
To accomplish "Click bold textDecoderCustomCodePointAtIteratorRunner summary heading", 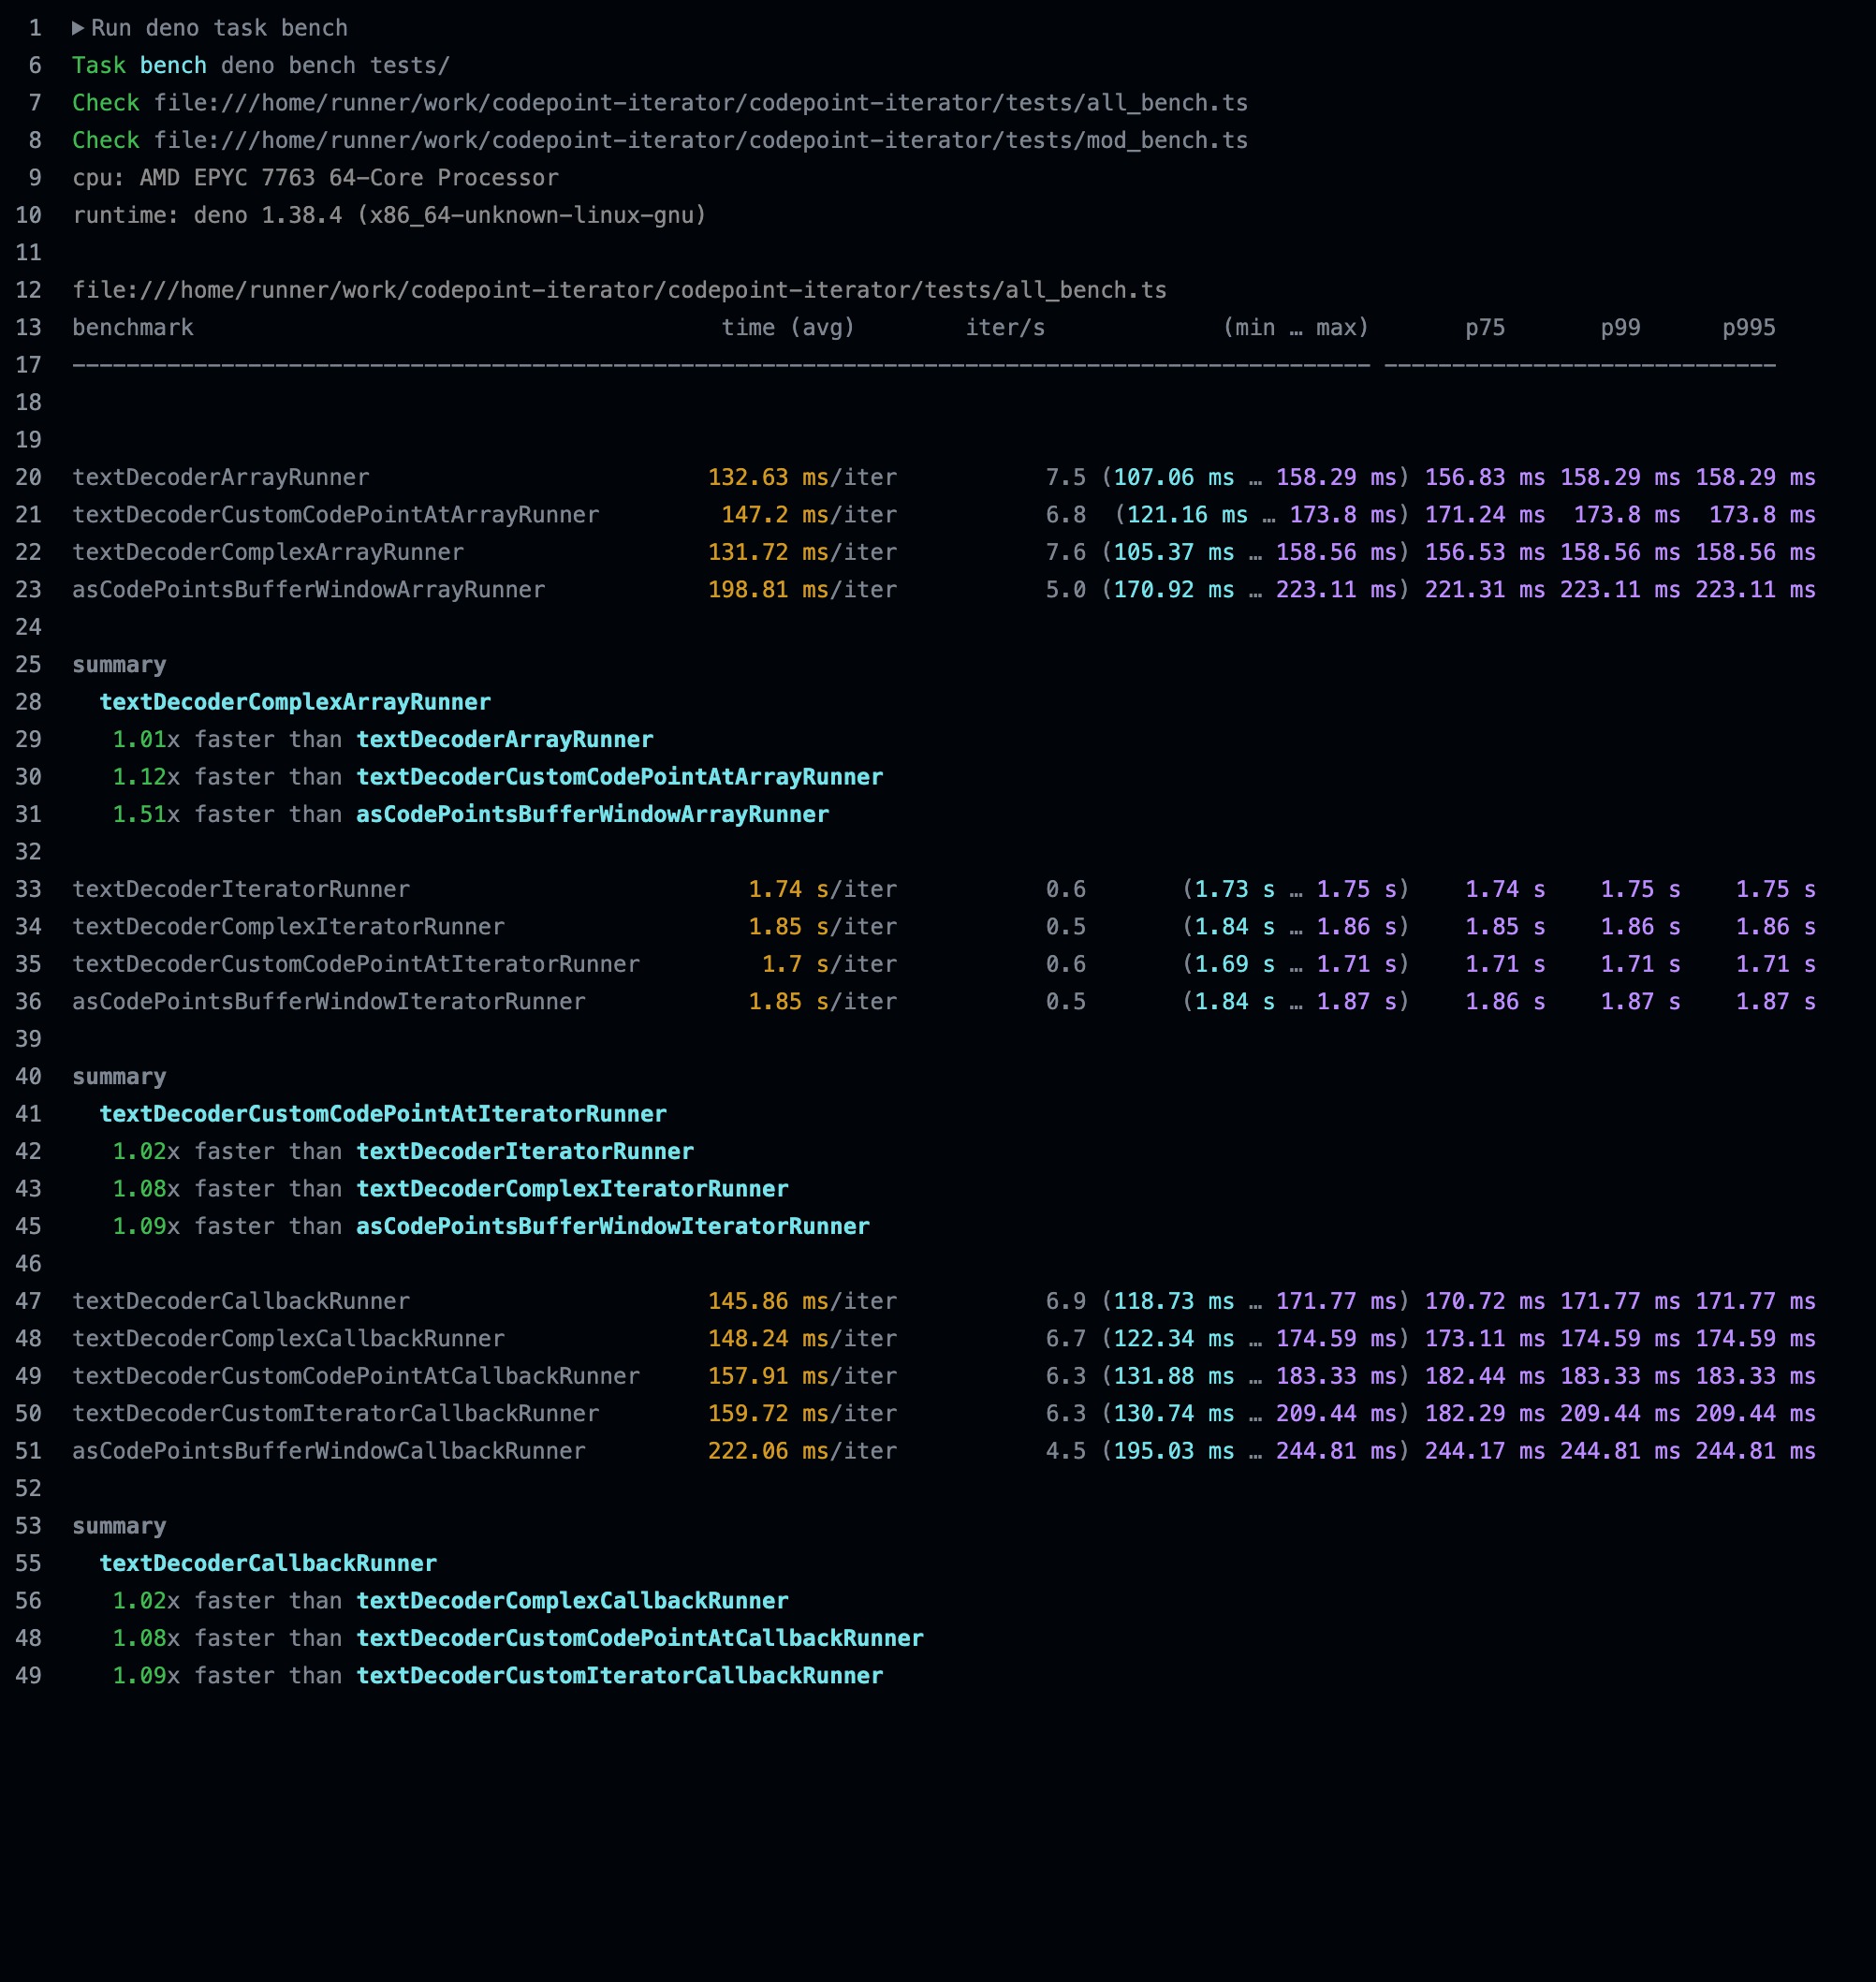I will (x=383, y=1114).
